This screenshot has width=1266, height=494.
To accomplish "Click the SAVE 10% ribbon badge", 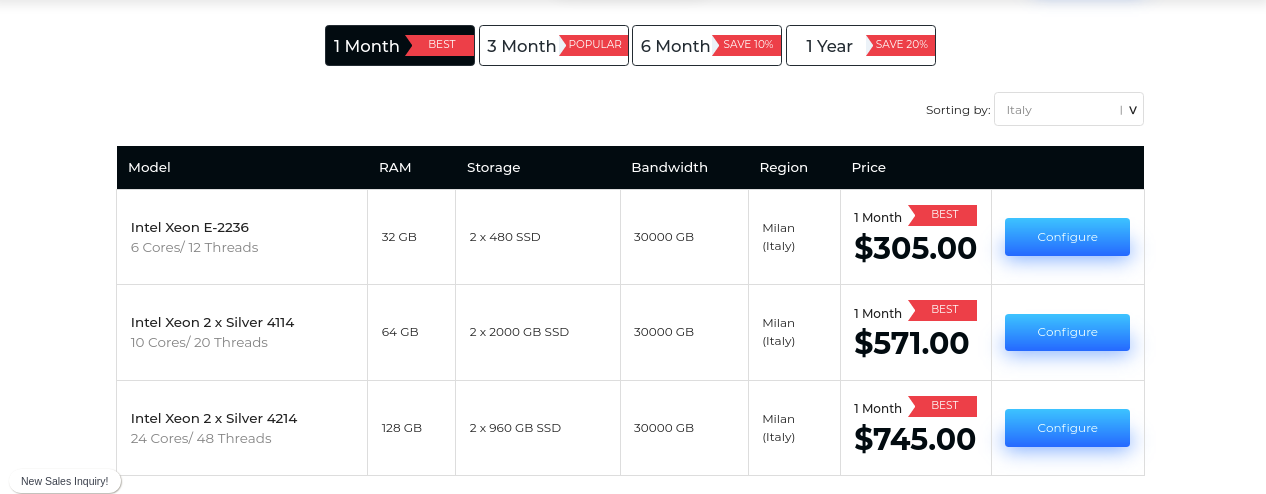I will click(x=748, y=45).
